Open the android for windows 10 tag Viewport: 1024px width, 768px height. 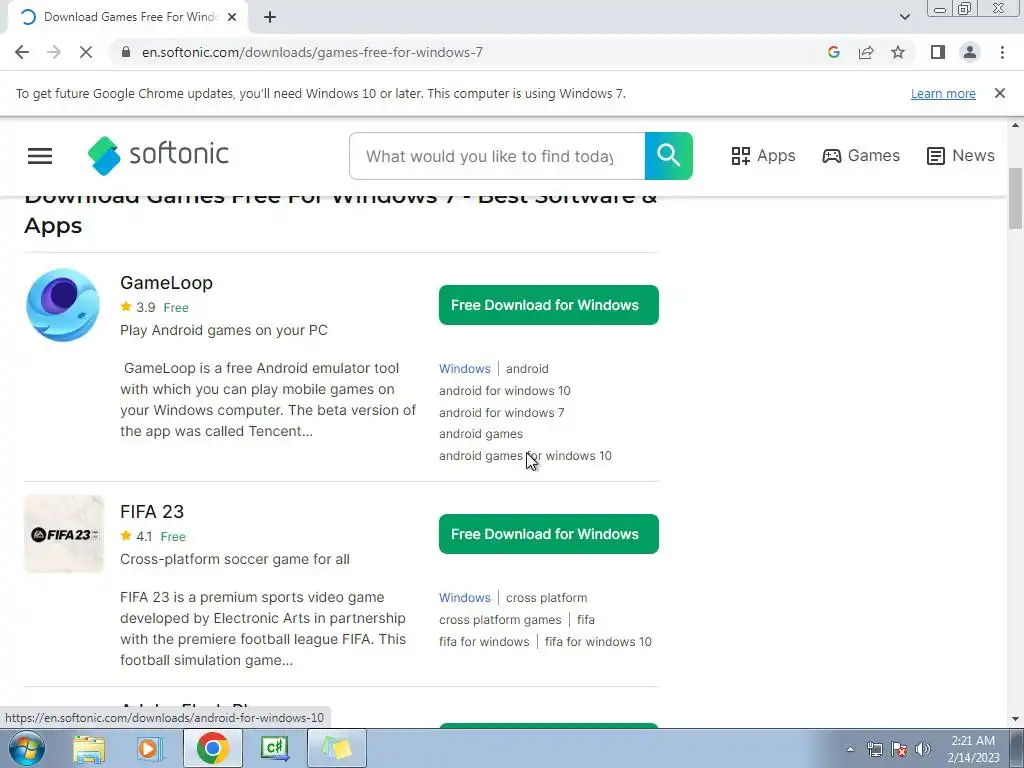pyautogui.click(x=505, y=391)
